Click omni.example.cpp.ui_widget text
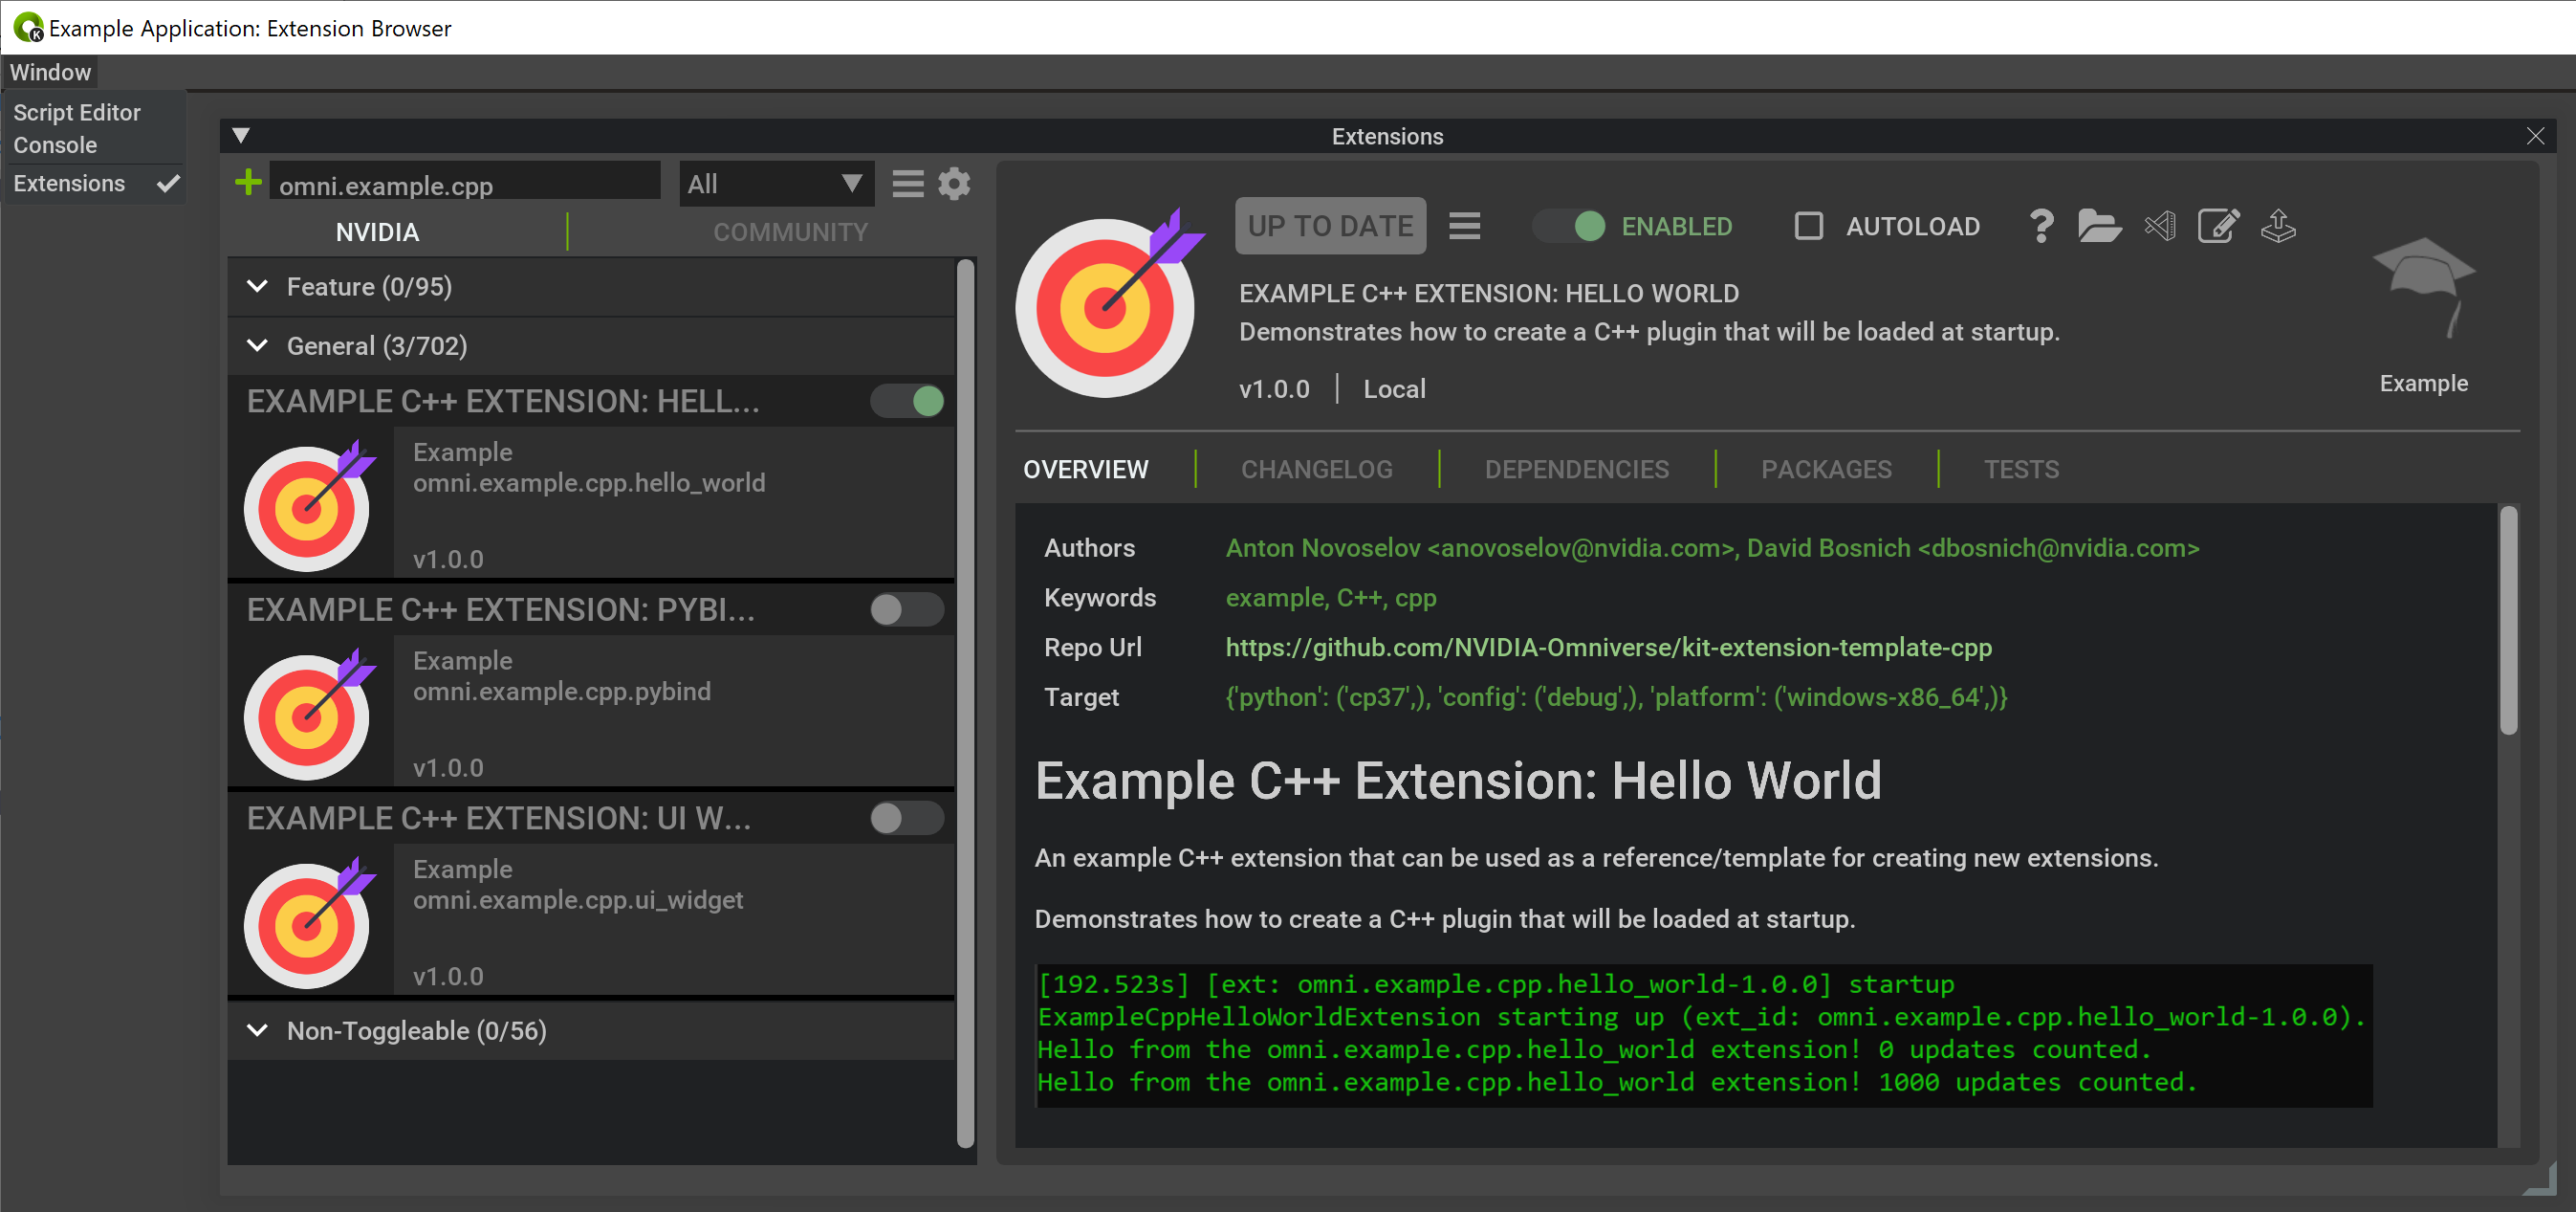Screen dimensions: 2576x1212 [578, 900]
